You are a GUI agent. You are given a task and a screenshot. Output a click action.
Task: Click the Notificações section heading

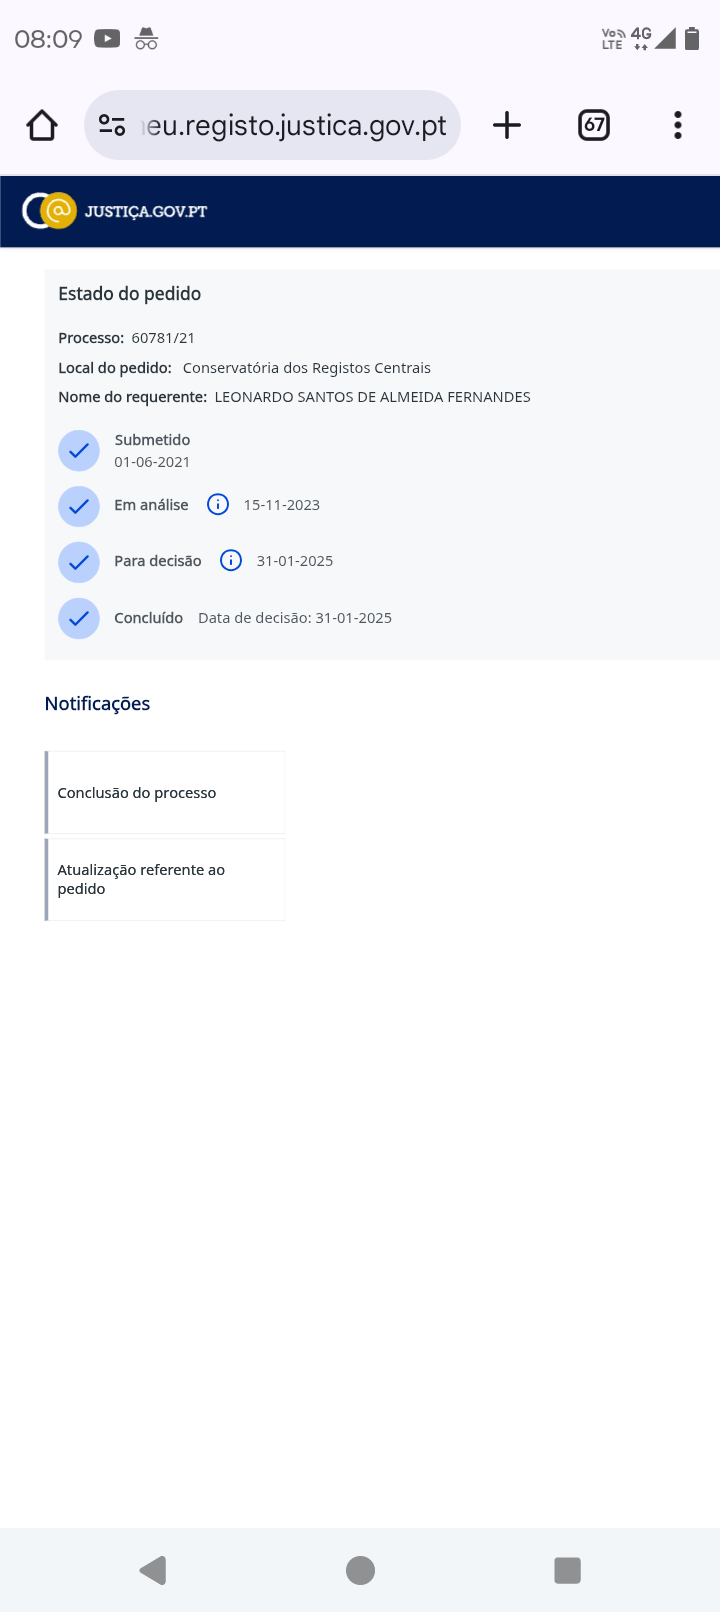point(98,704)
